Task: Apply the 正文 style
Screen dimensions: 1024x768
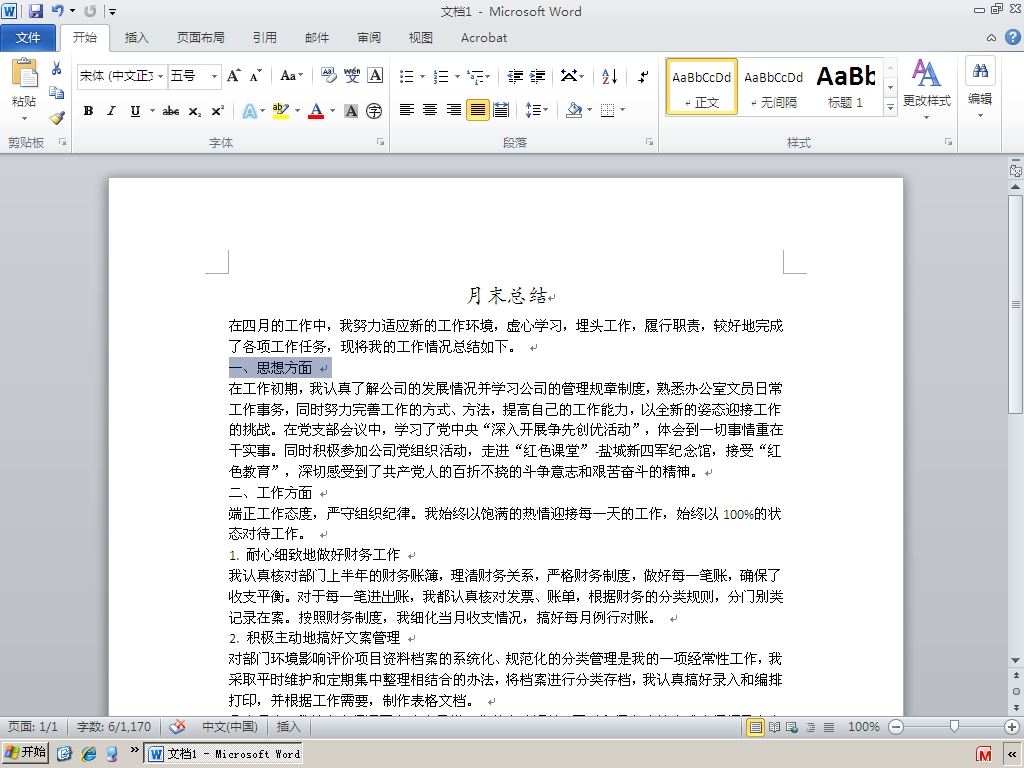Action: (702, 87)
